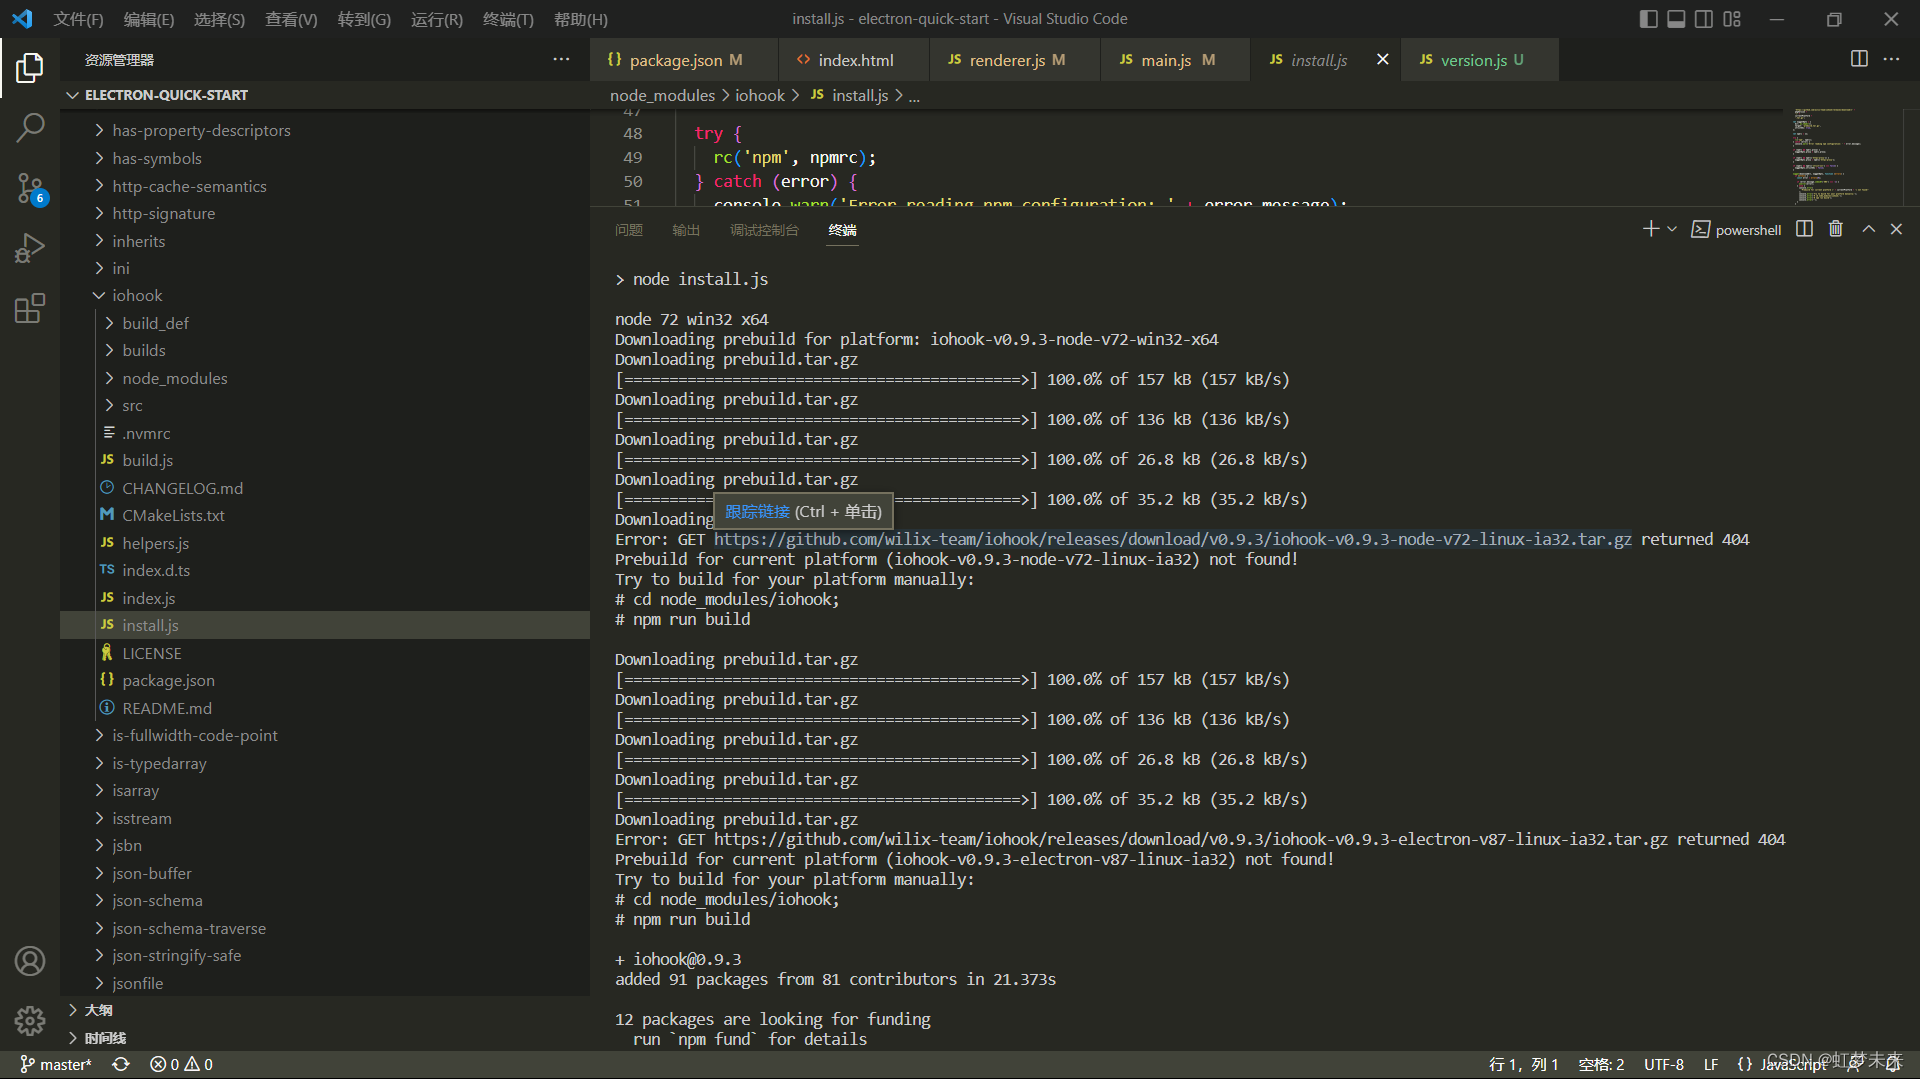This screenshot has width=1920, height=1079.
Task: Change end of line sequence LF
Action: 1711,1065
